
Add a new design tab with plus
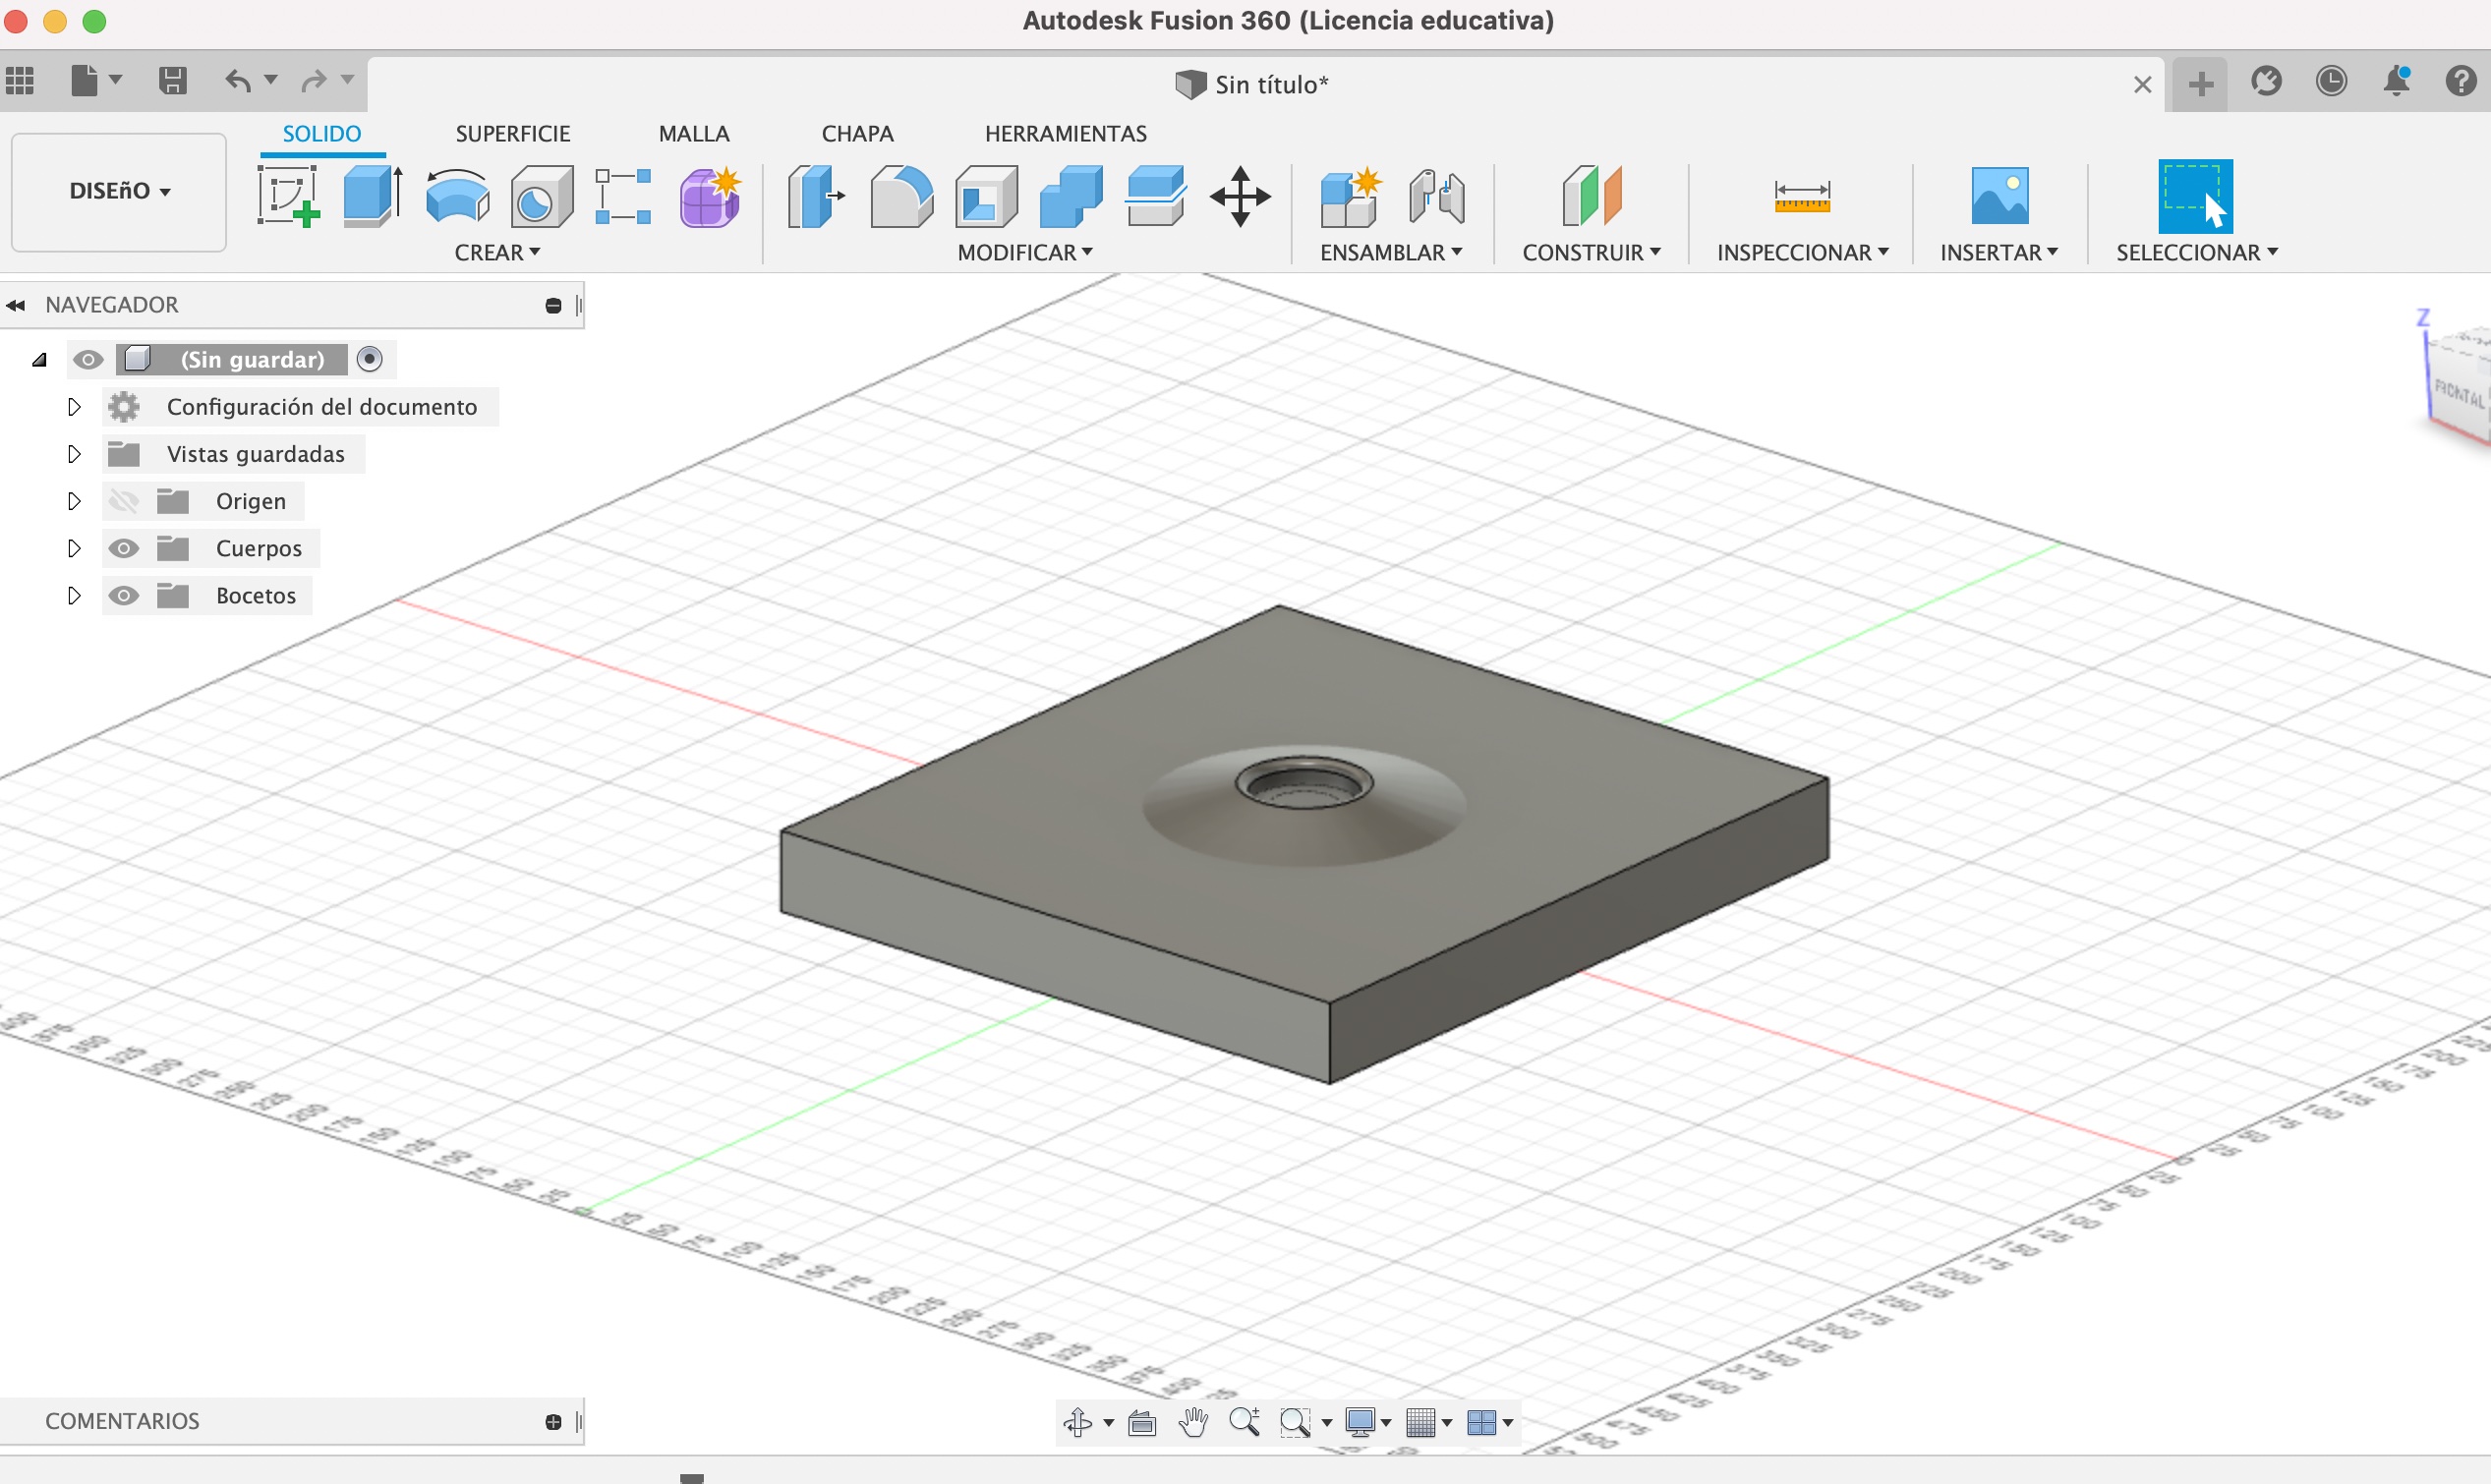pos(2200,84)
